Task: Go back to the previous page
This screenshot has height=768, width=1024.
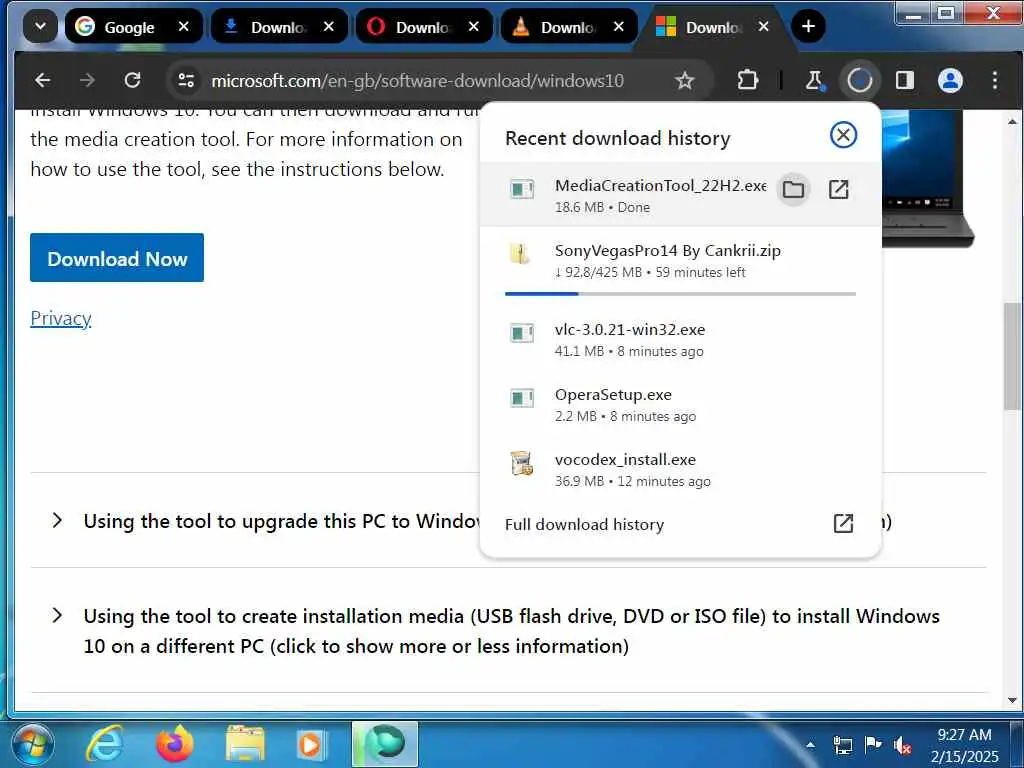Action: click(43, 80)
